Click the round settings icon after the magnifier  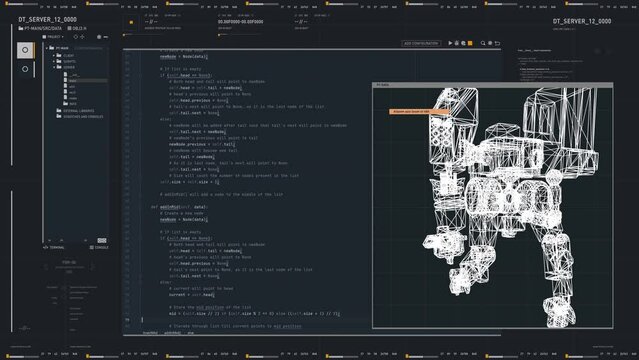pos(490,43)
